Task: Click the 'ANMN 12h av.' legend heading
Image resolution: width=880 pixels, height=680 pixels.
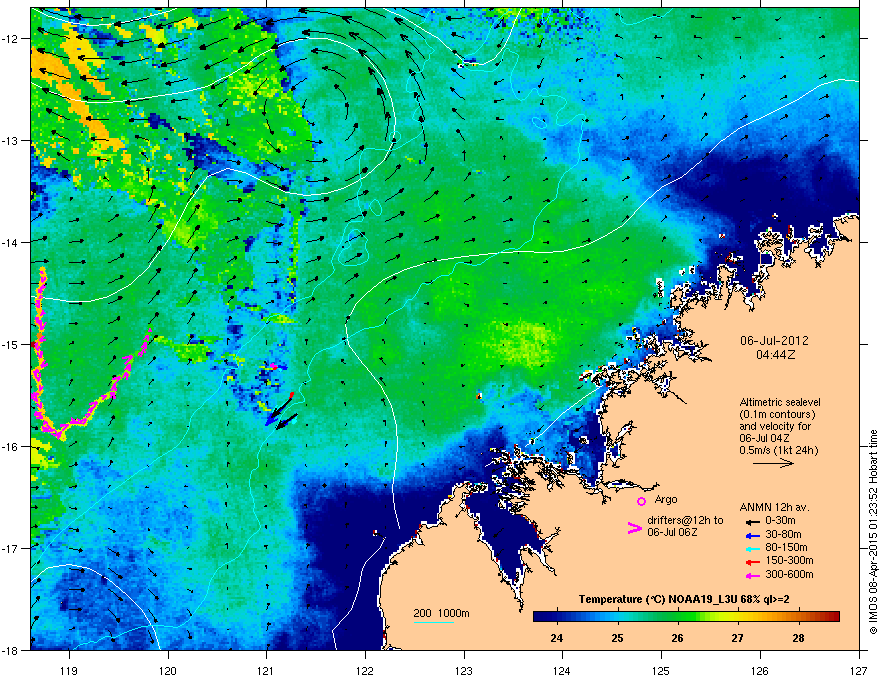Action: [x=774, y=508]
